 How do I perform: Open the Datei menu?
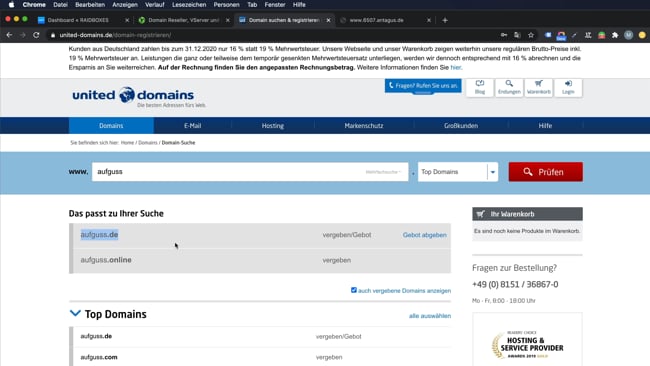(60, 5)
